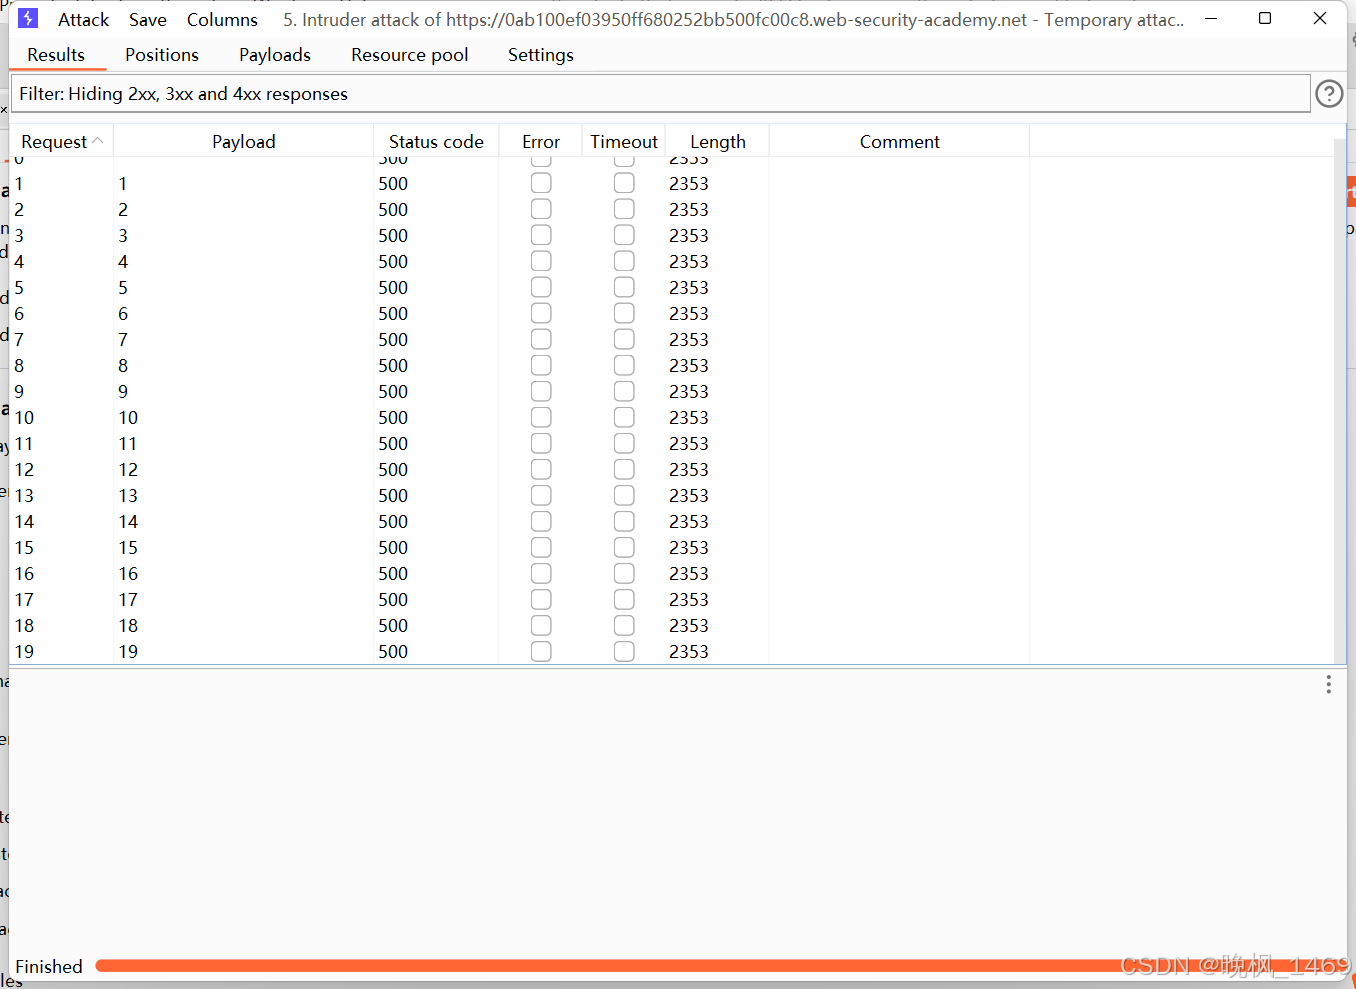Toggle the Error checkbox for request 1
The height and width of the screenshot is (989, 1356).
click(x=541, y=182)
